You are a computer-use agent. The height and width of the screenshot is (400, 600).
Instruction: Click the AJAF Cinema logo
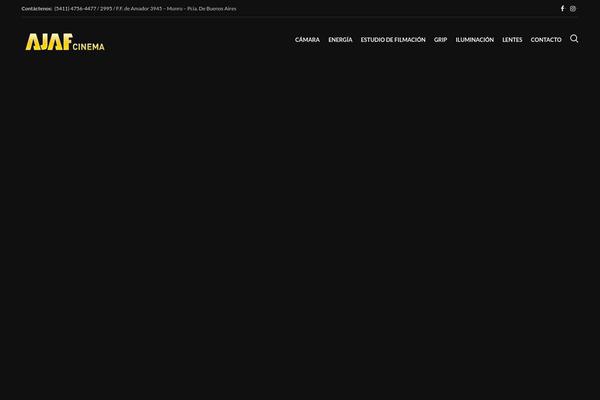click(x=65, y=42)
